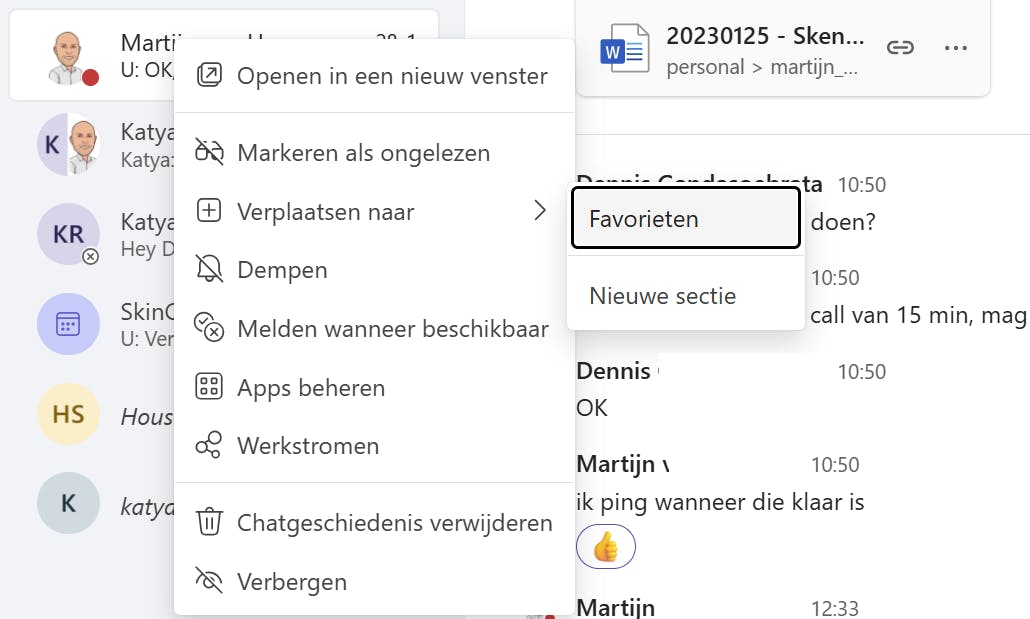This screenshot has height=619, width=1030.
Task: Select Melden wanneer beschikbaar
Action: [x=392, y=328]
